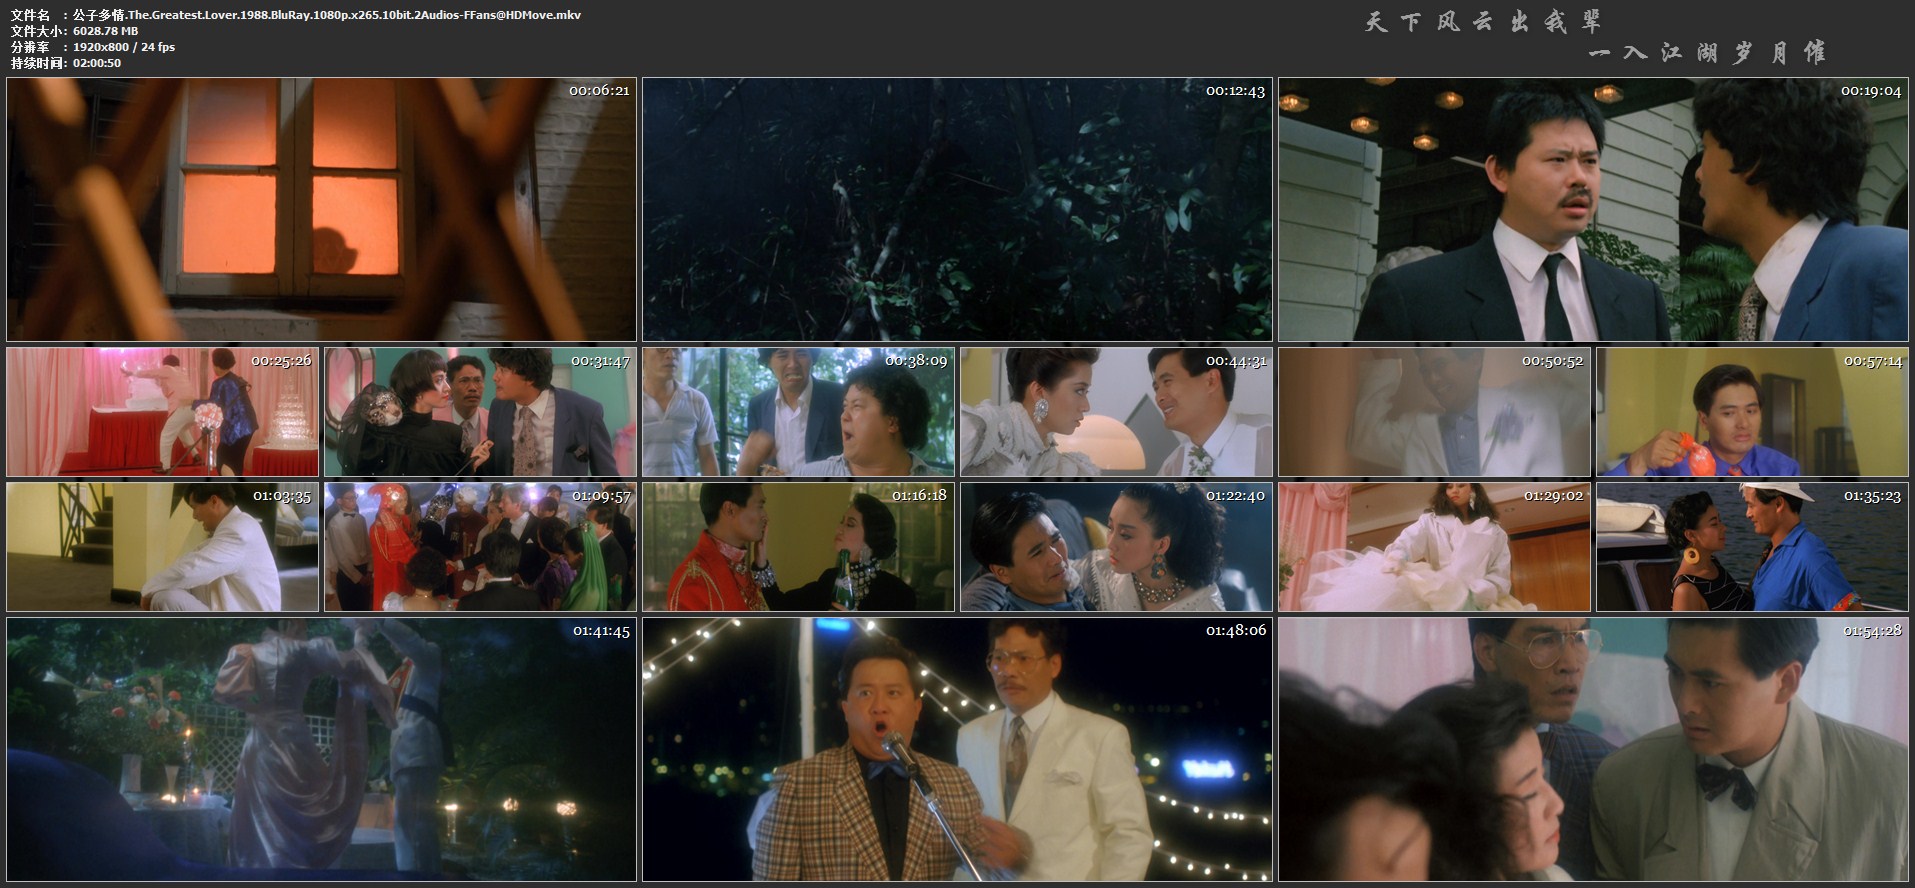
Task: View the thumbnail at 01:29:02
Action: [x=1434, y=547]
